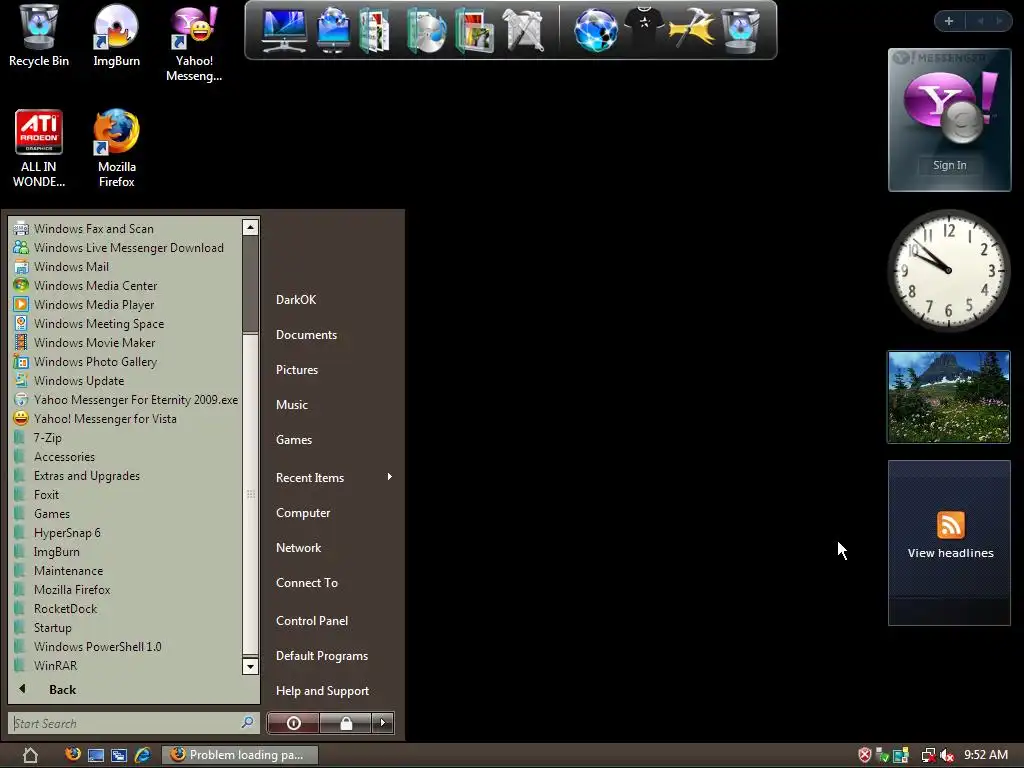Click the disc media icon in RocketDock
The image size is (1024, 768).
426,30
